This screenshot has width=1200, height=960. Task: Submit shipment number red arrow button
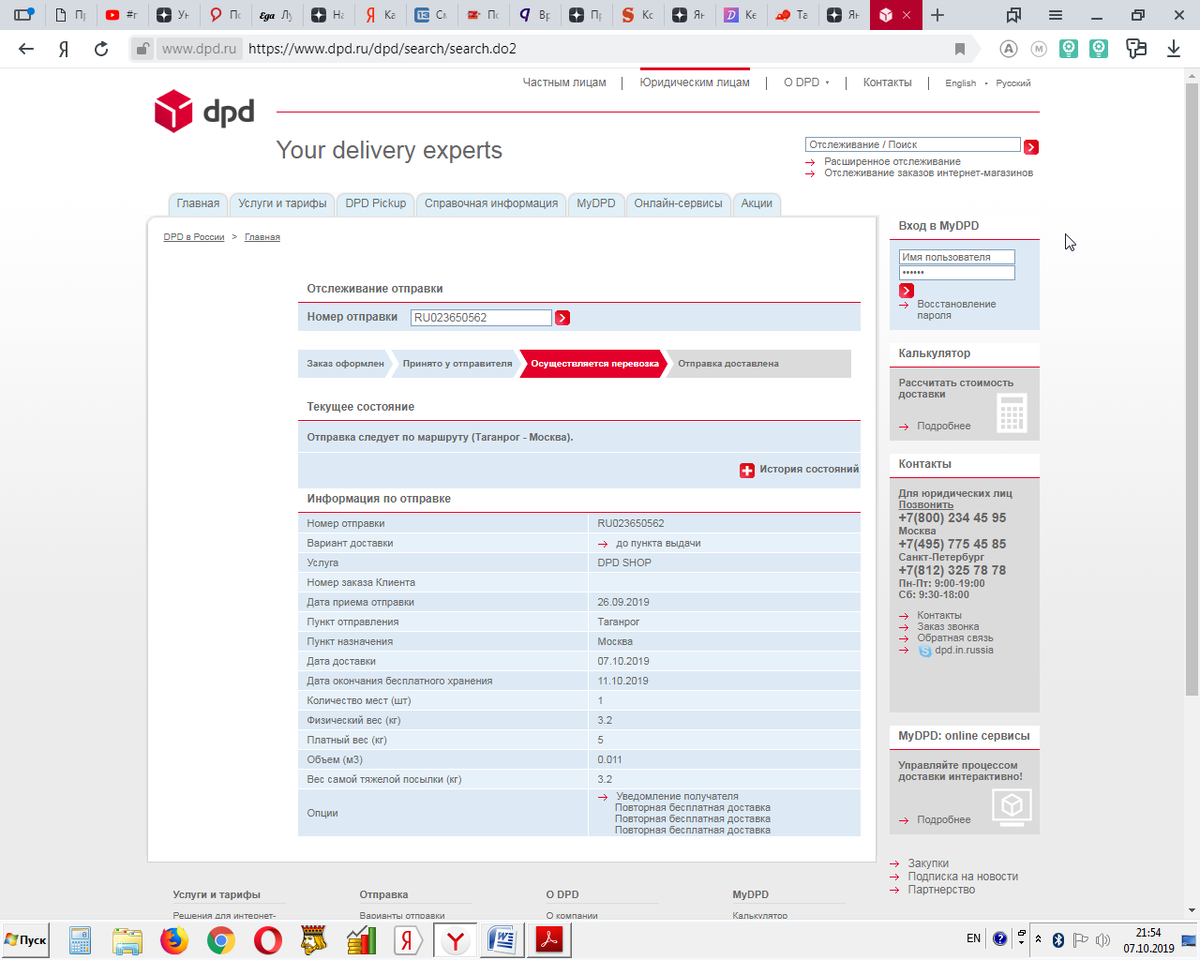562,318
